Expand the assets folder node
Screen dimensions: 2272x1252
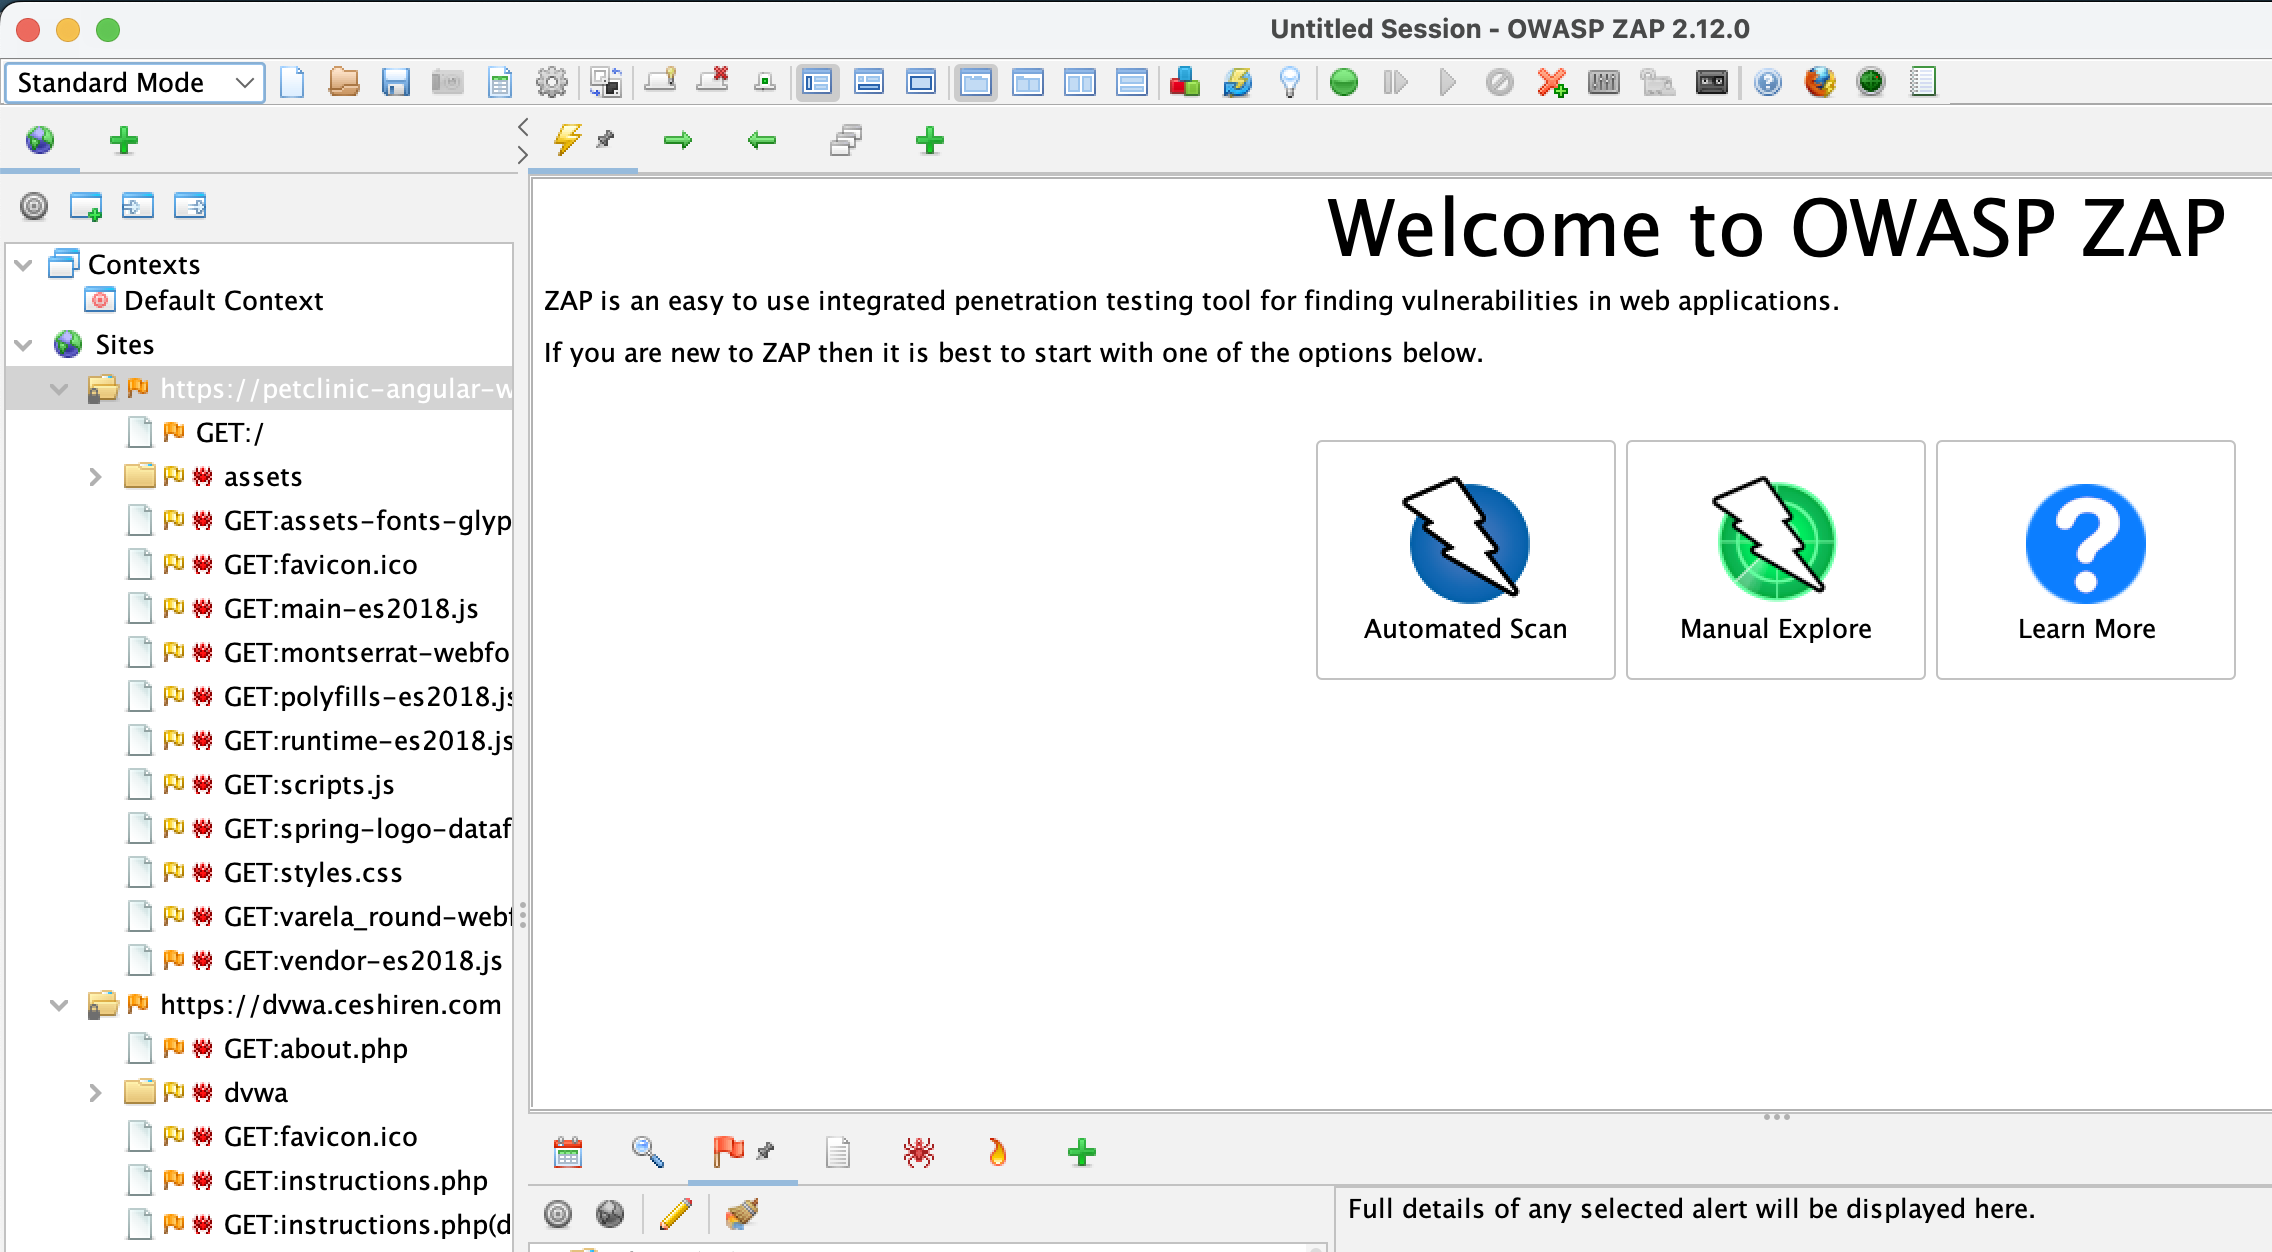pyautogui.click(x=95, y=477)
